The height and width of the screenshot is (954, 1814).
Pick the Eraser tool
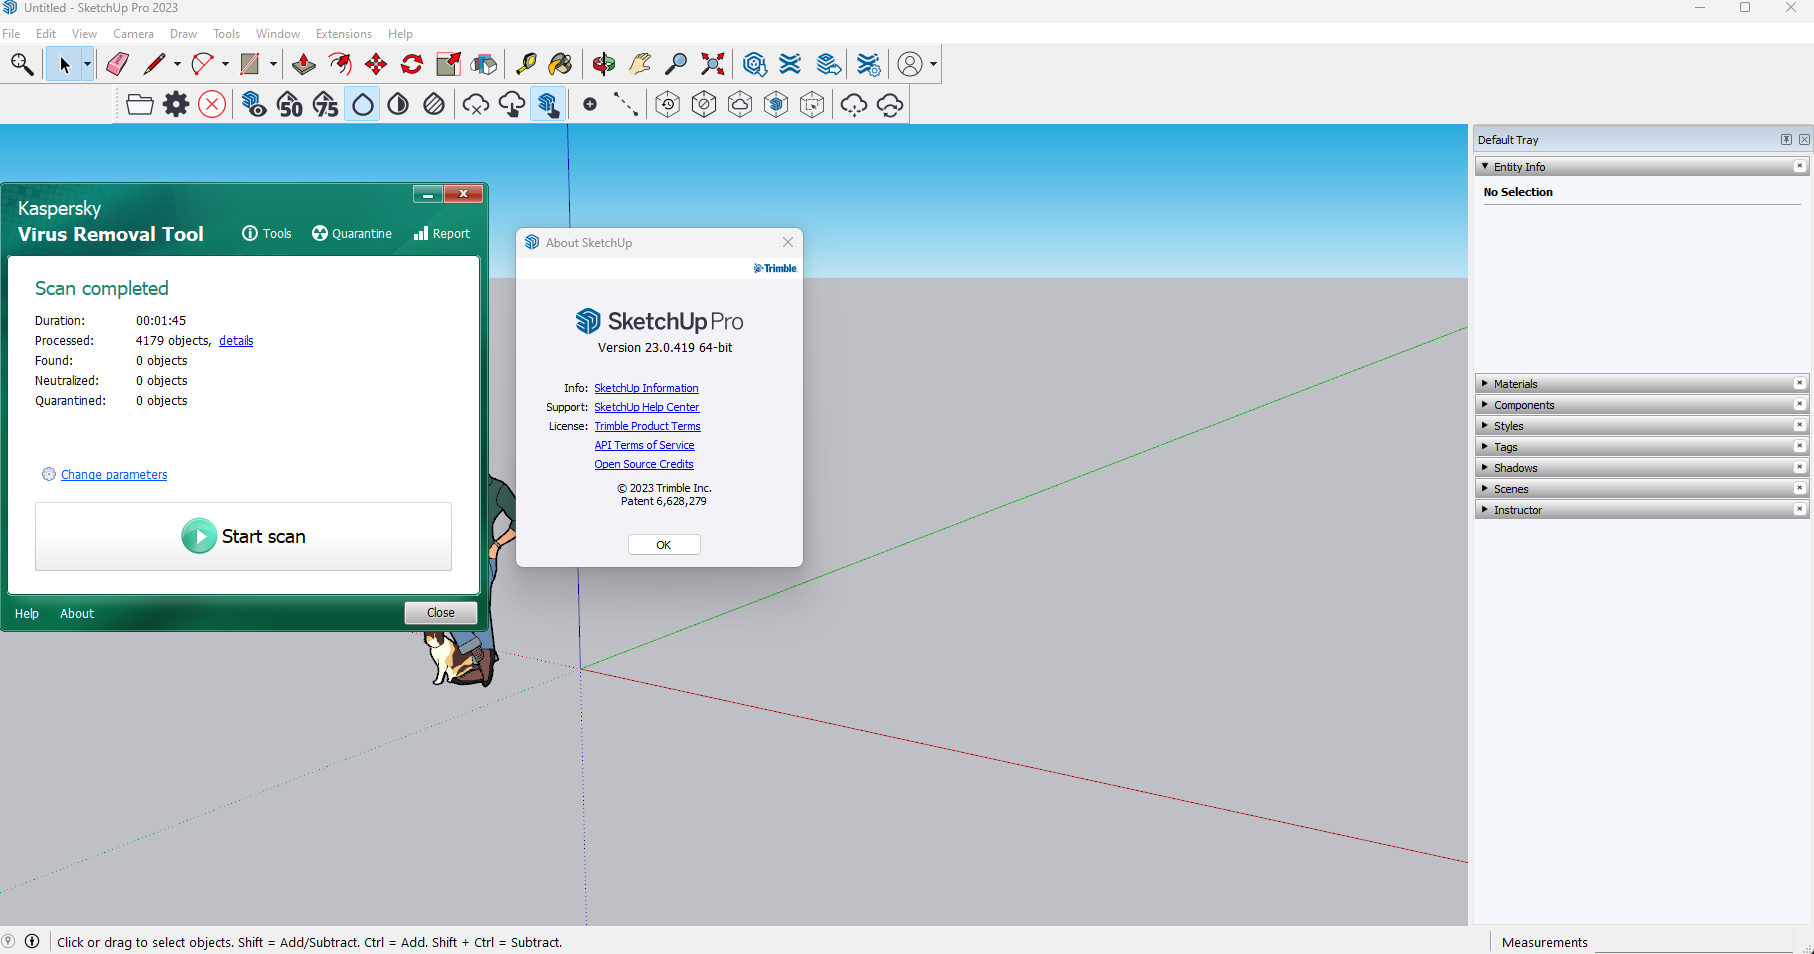click(117, 65)
